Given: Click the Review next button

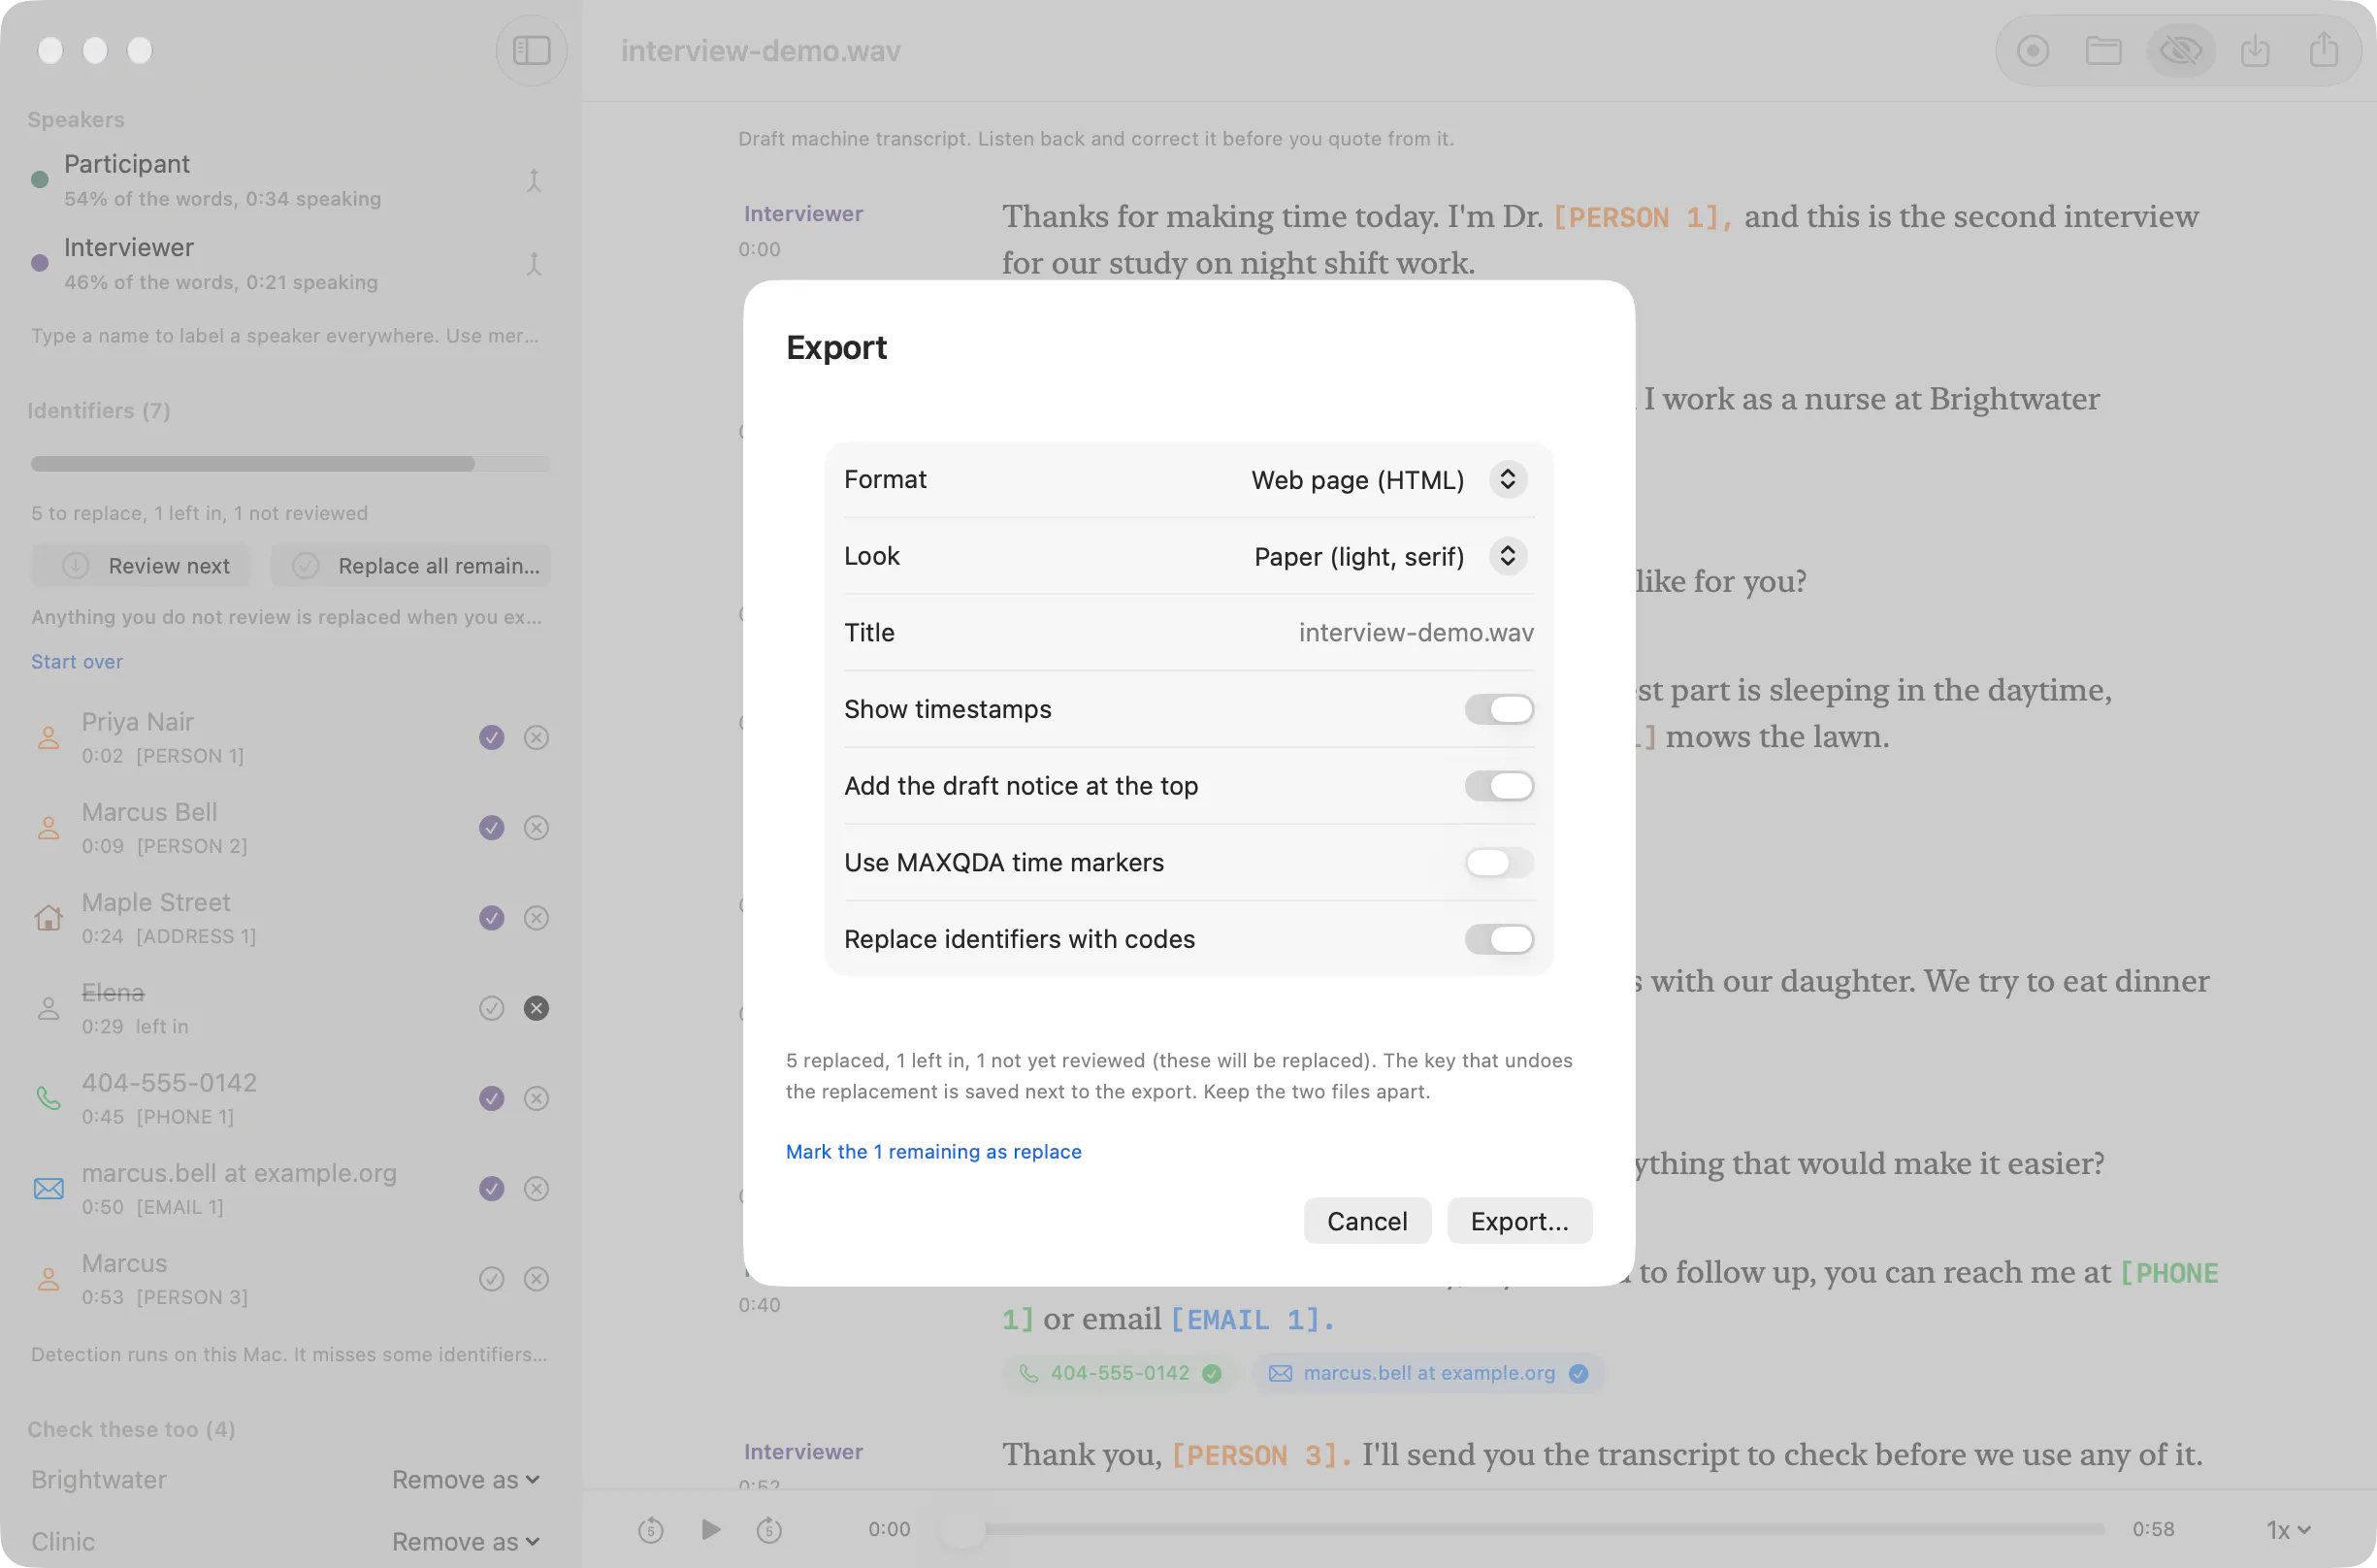Looking at the screenshot, I should click(x=140, y=566).
